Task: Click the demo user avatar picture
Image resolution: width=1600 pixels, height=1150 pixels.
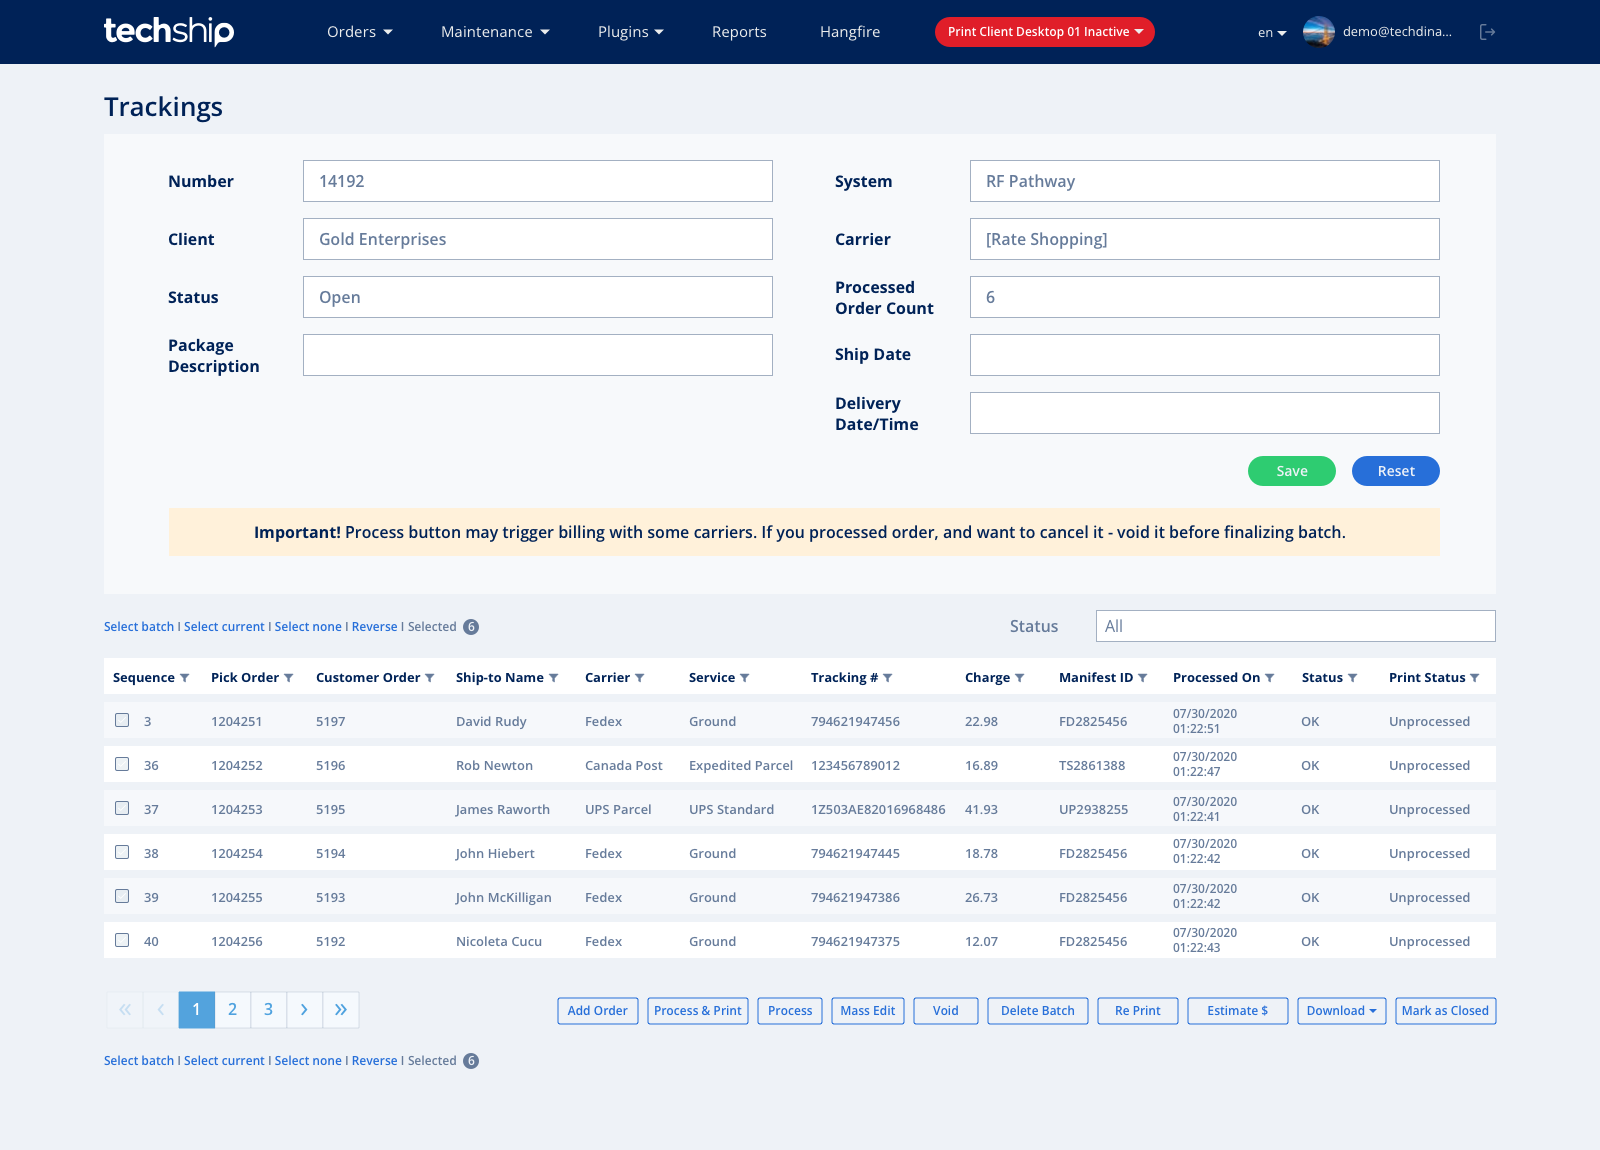Action: click(1318, 31)
